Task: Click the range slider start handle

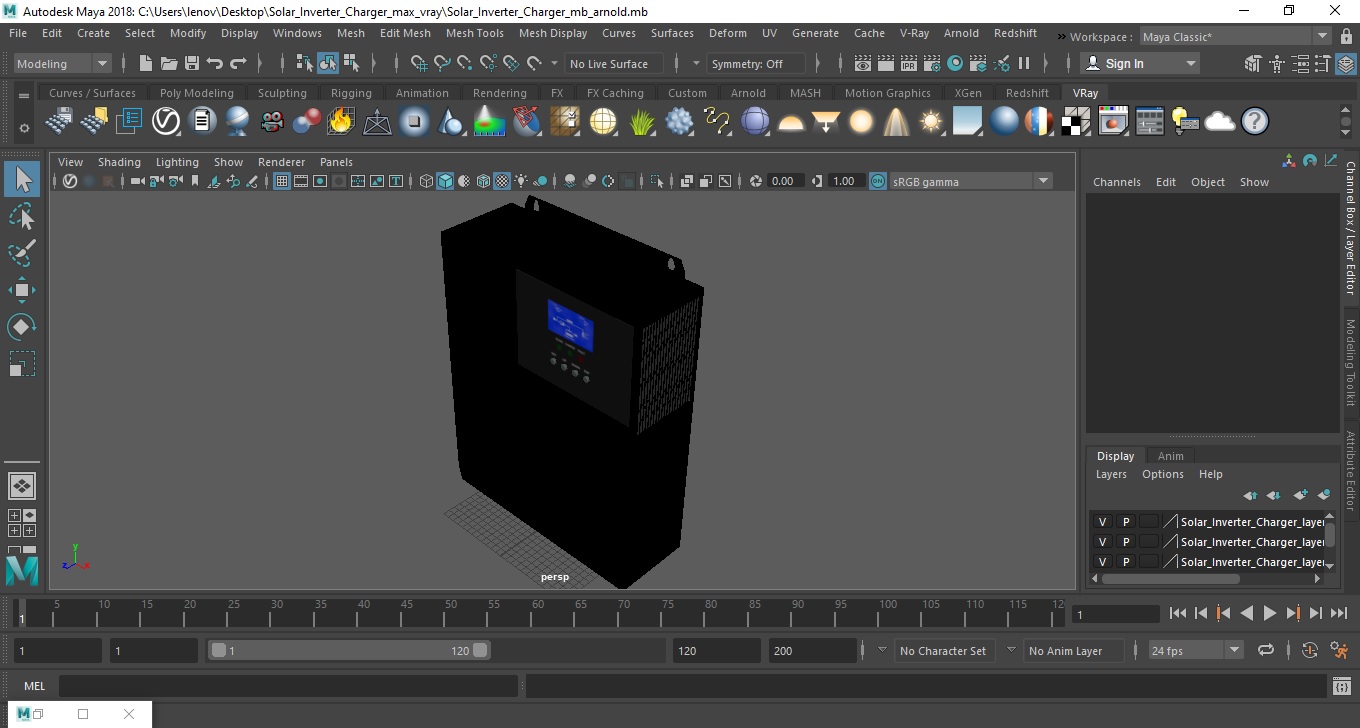Action: coord(219,650)
